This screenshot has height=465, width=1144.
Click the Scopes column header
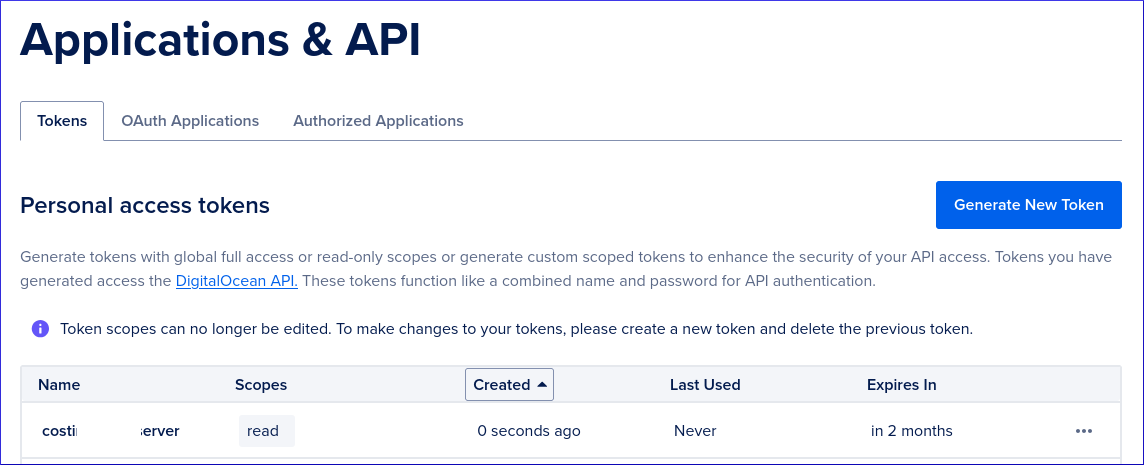tap(260, 385)
